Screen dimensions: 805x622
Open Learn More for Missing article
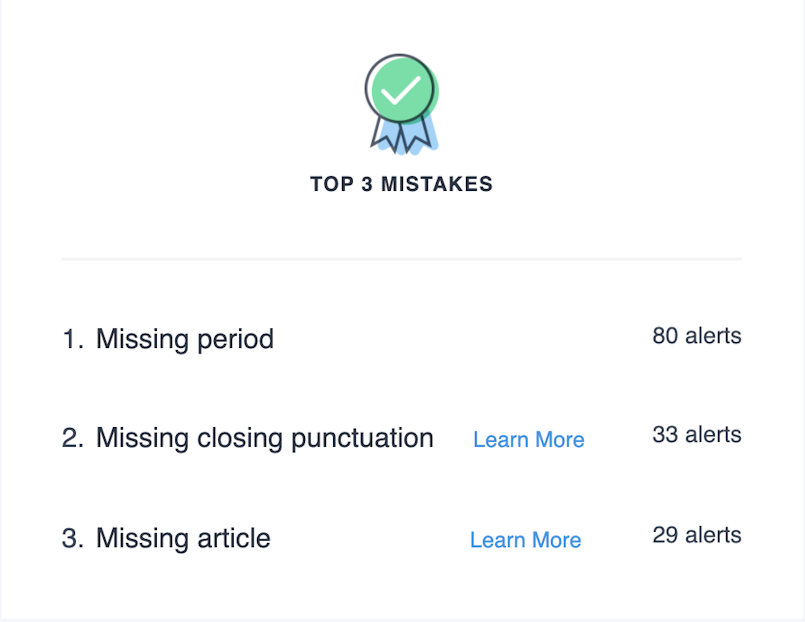point(525,540)
